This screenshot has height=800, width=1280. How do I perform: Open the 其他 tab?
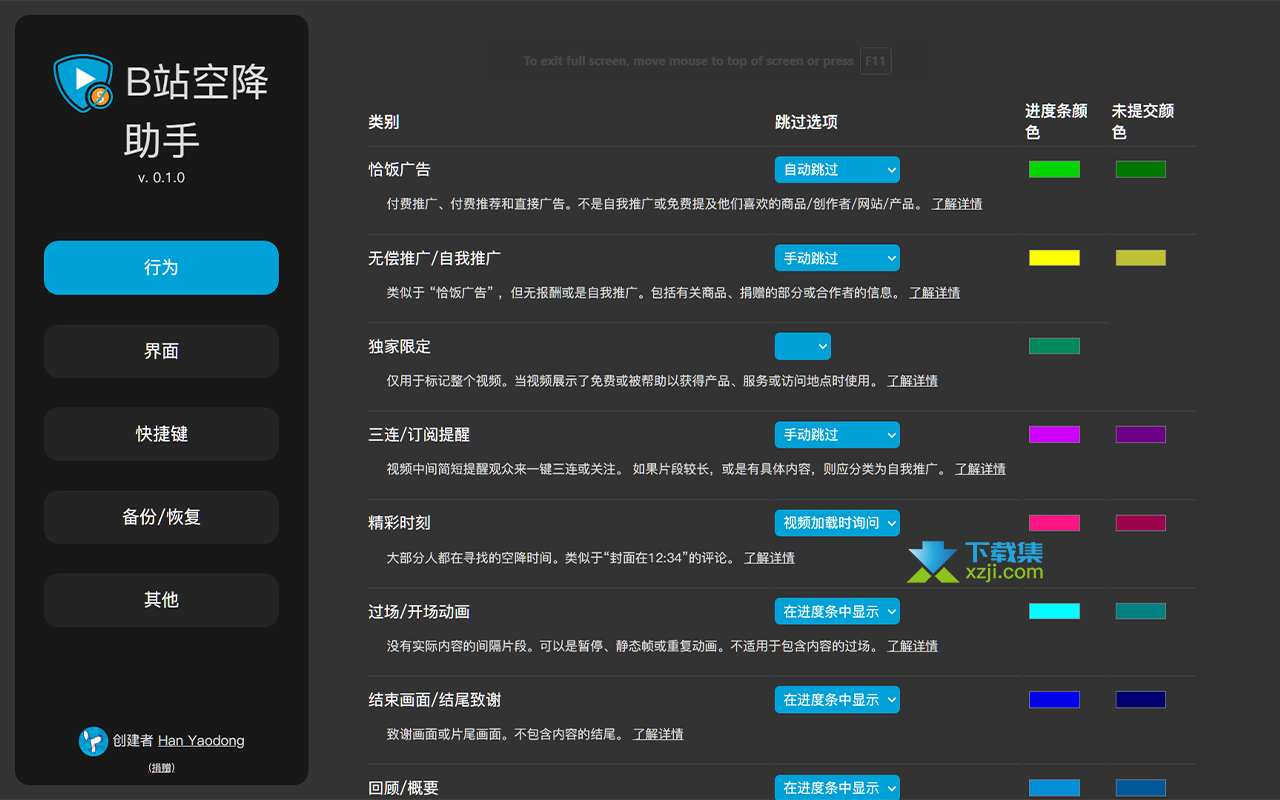(x=161, y=600)
